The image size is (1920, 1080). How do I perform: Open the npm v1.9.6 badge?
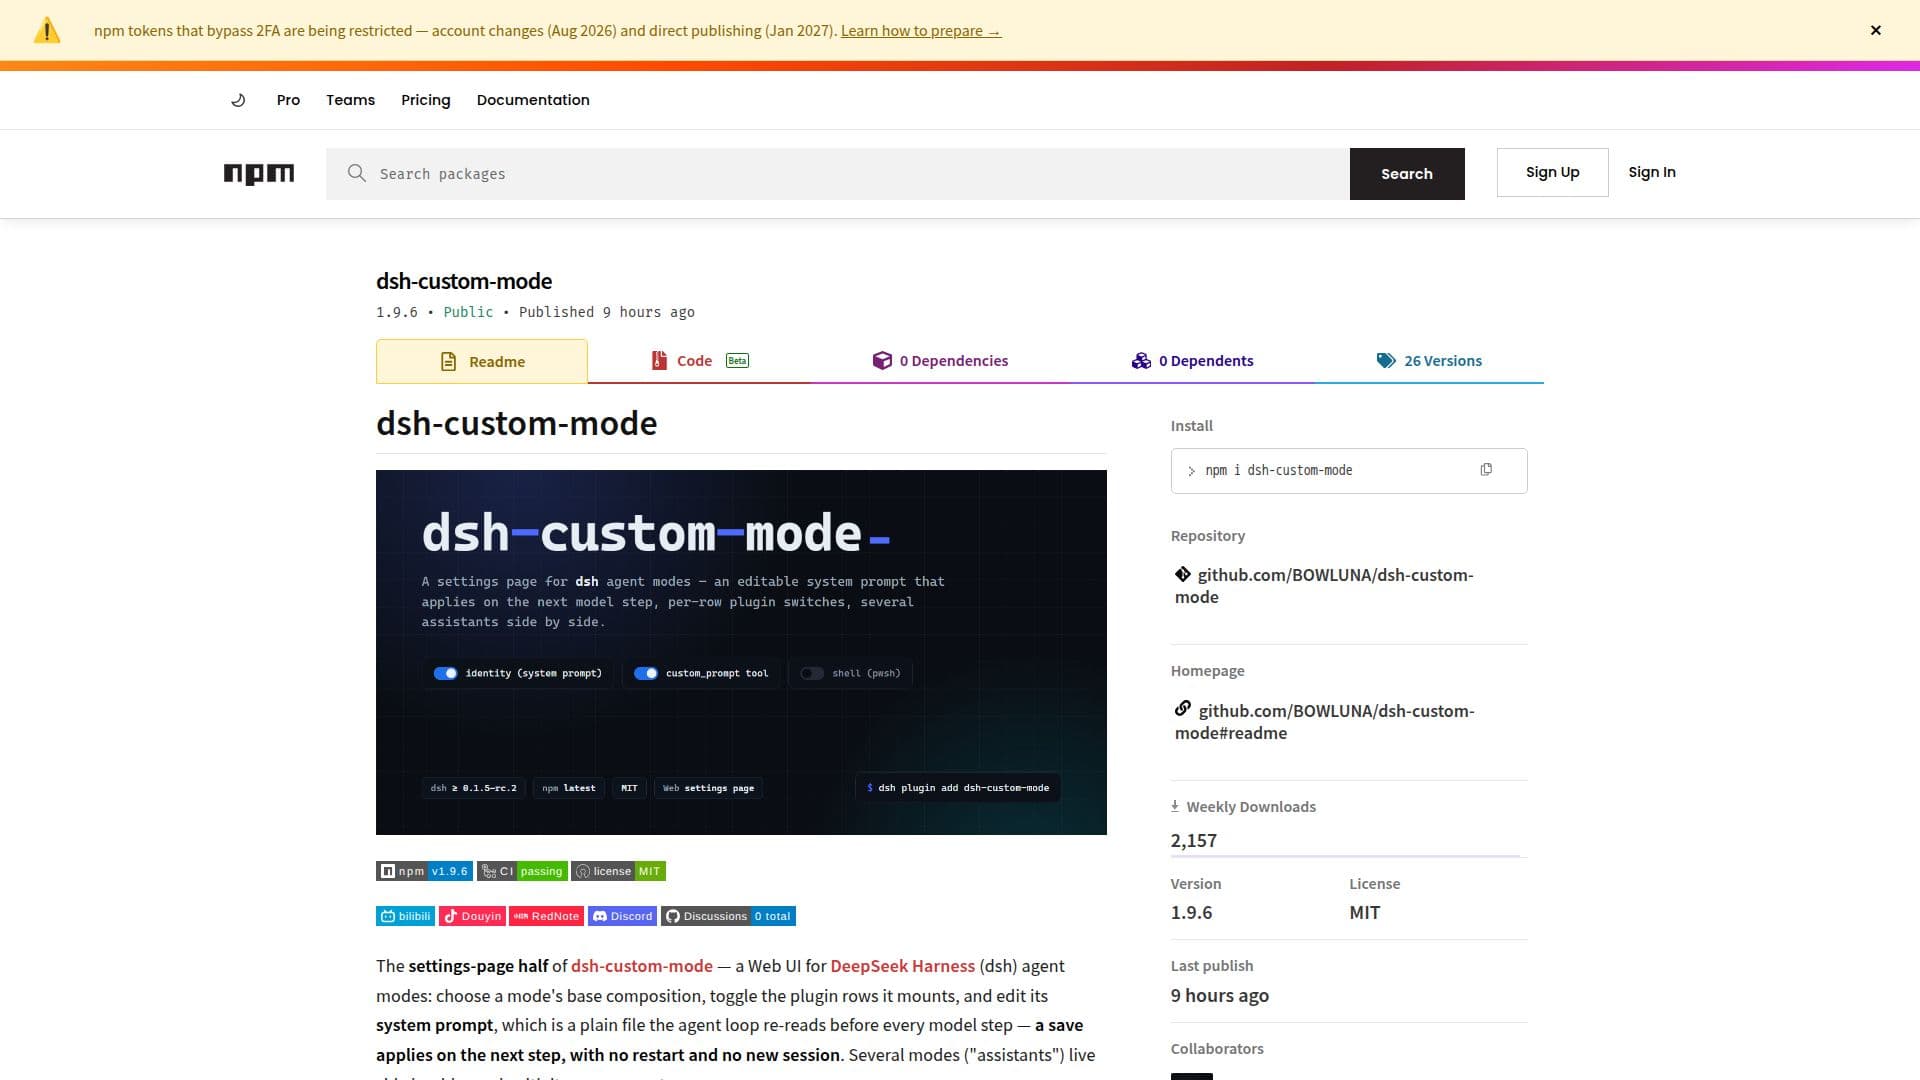[424, 871]
